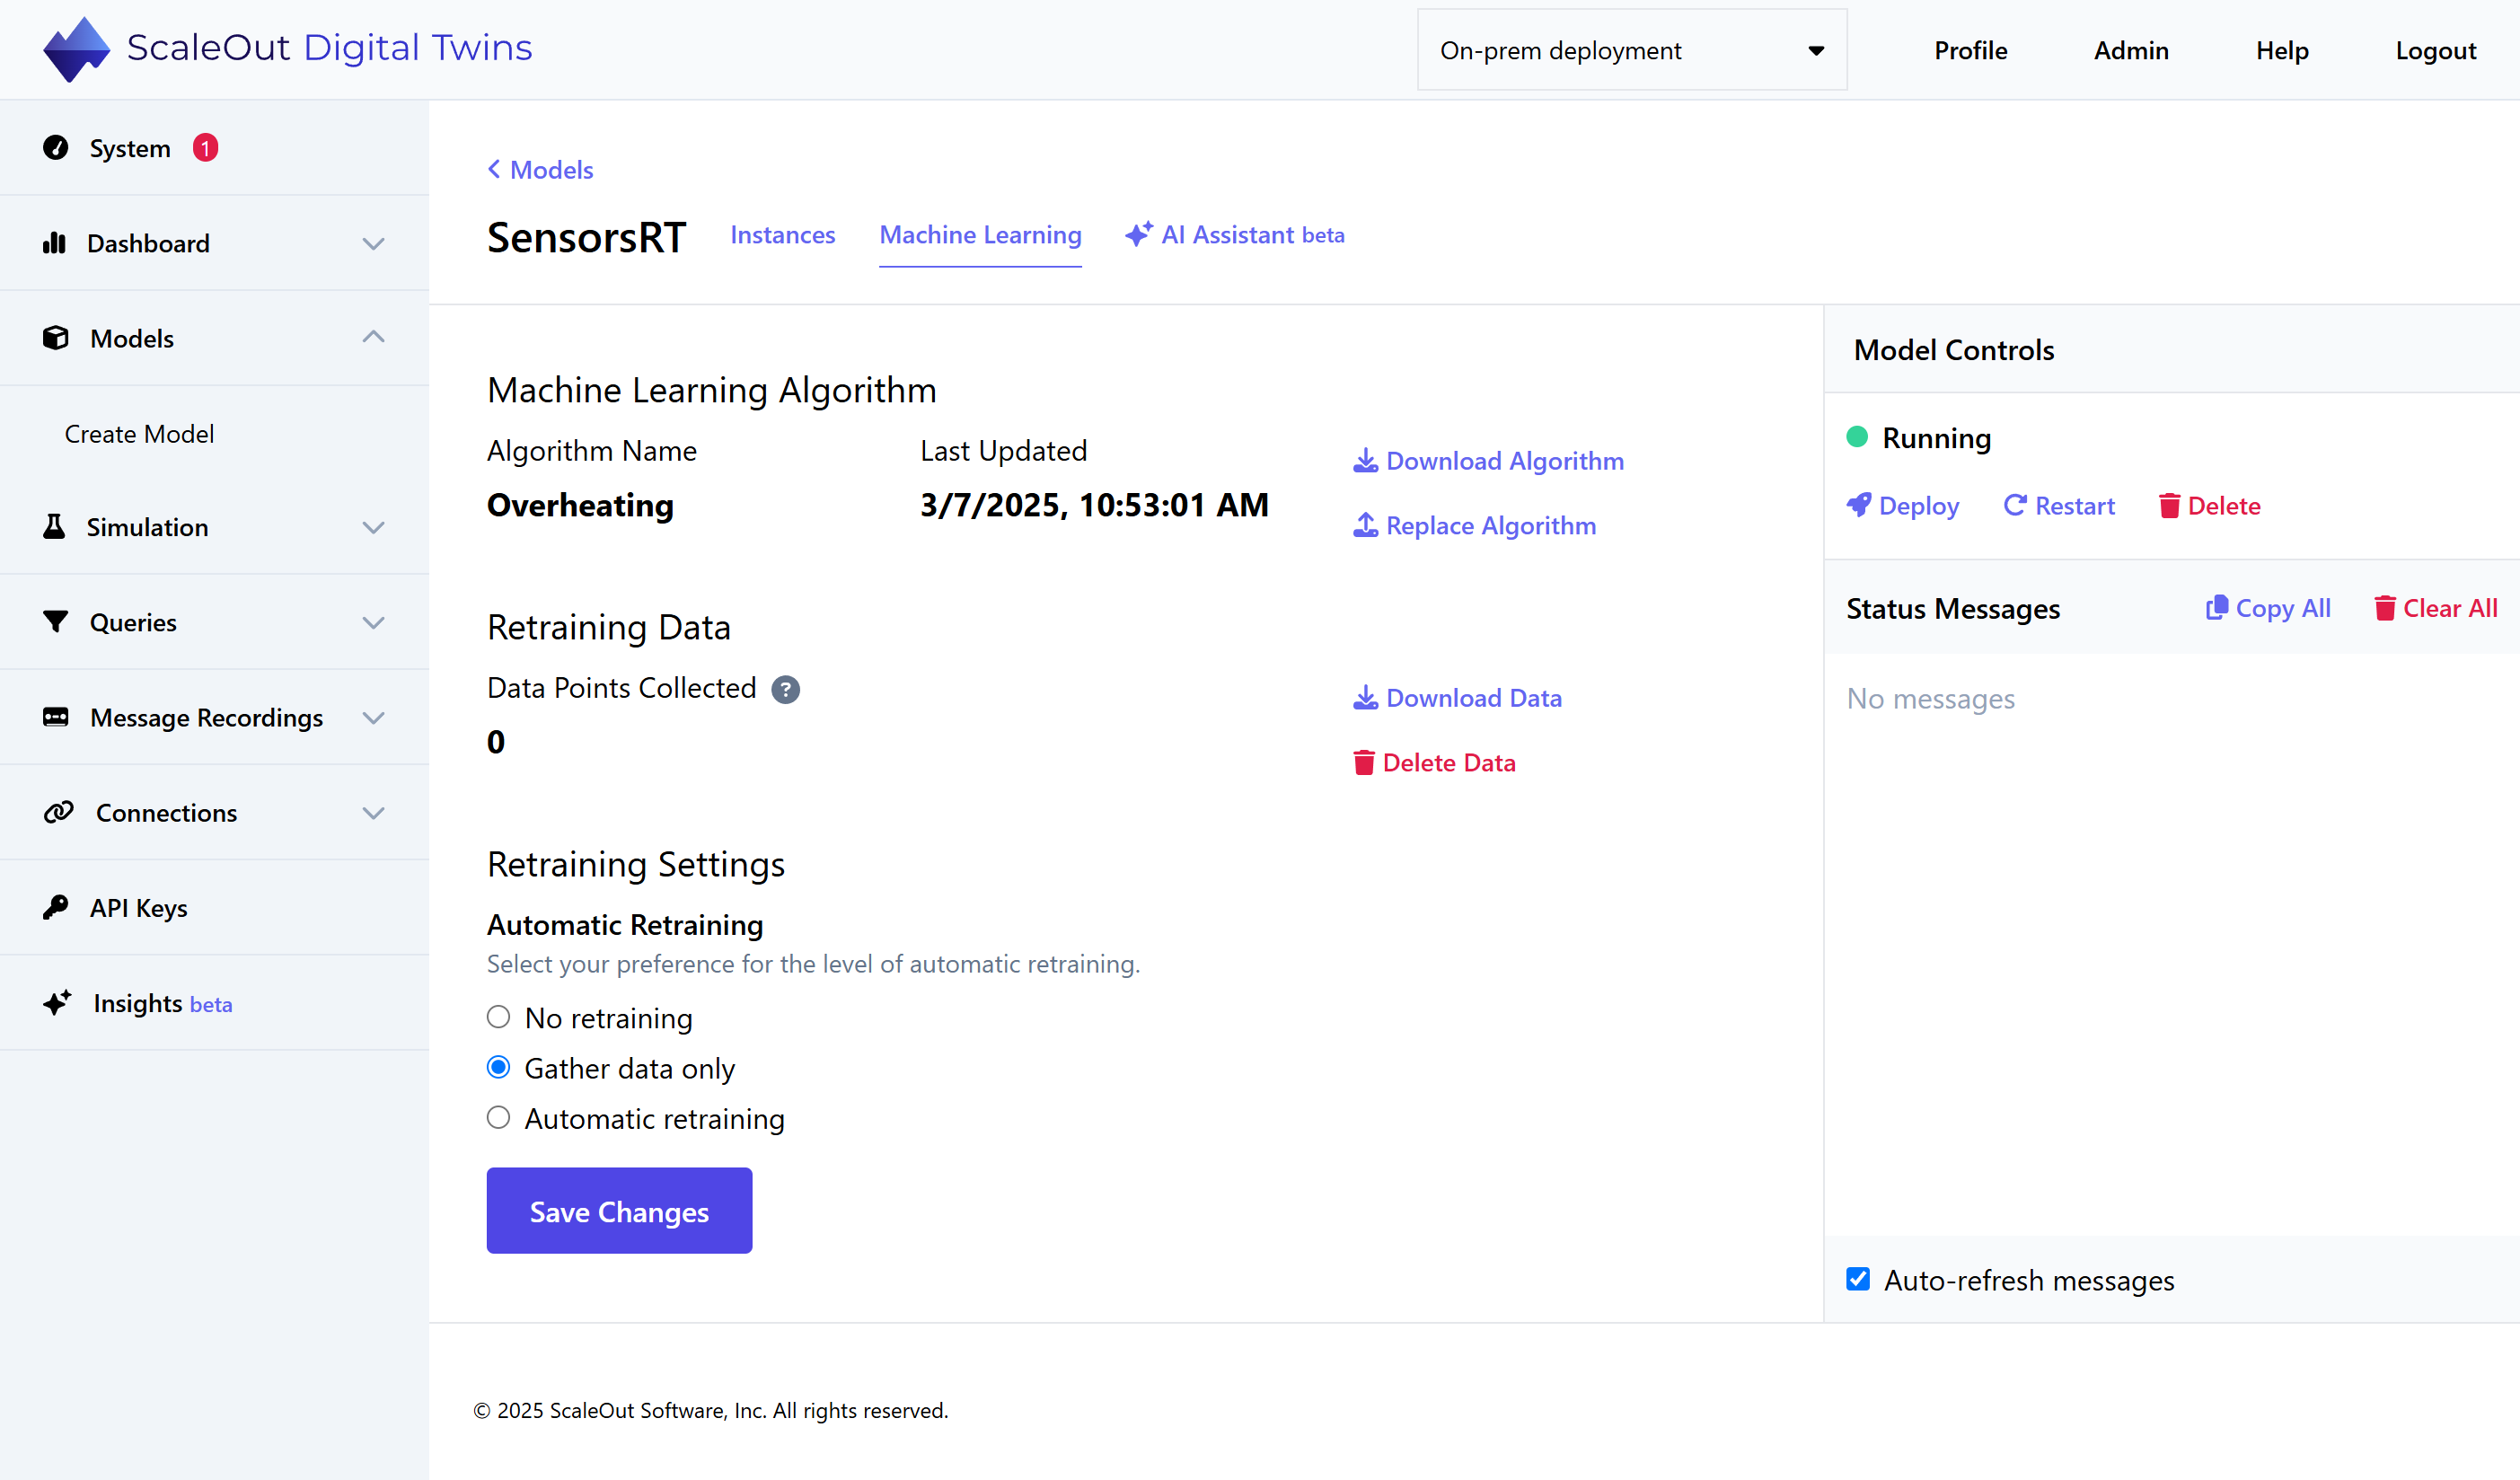The image size is (2520, 1480).
Task: Expand the Dashboard section chevron
Action: coord(373,243)
